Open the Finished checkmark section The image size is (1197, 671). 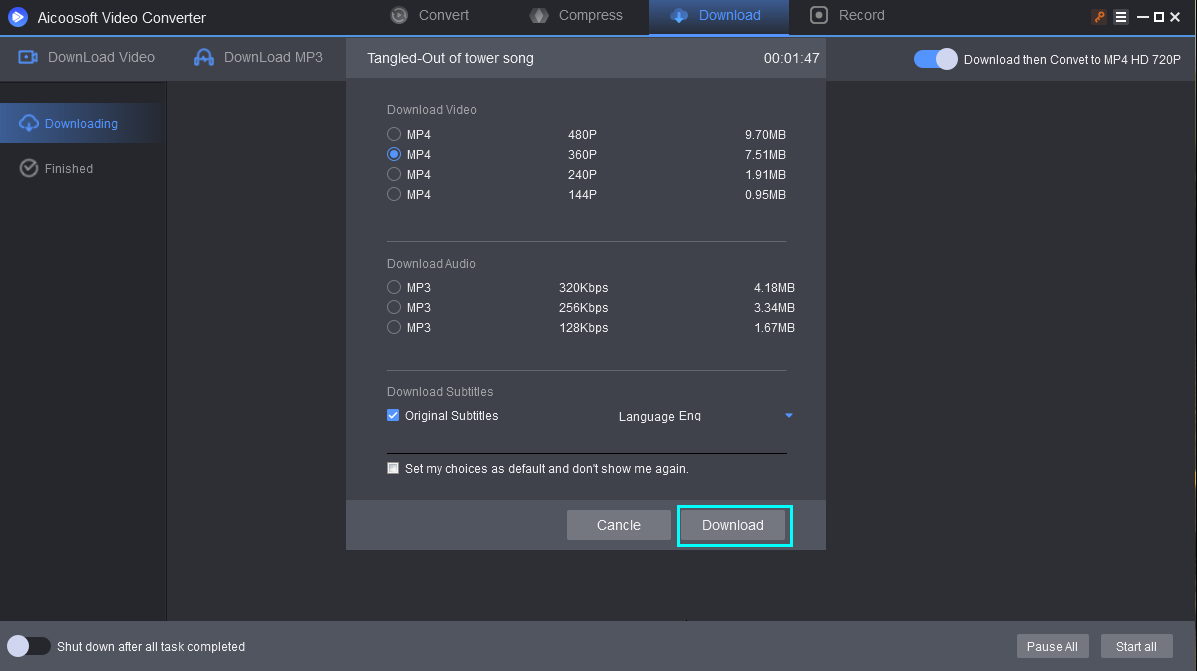[56, 168]
